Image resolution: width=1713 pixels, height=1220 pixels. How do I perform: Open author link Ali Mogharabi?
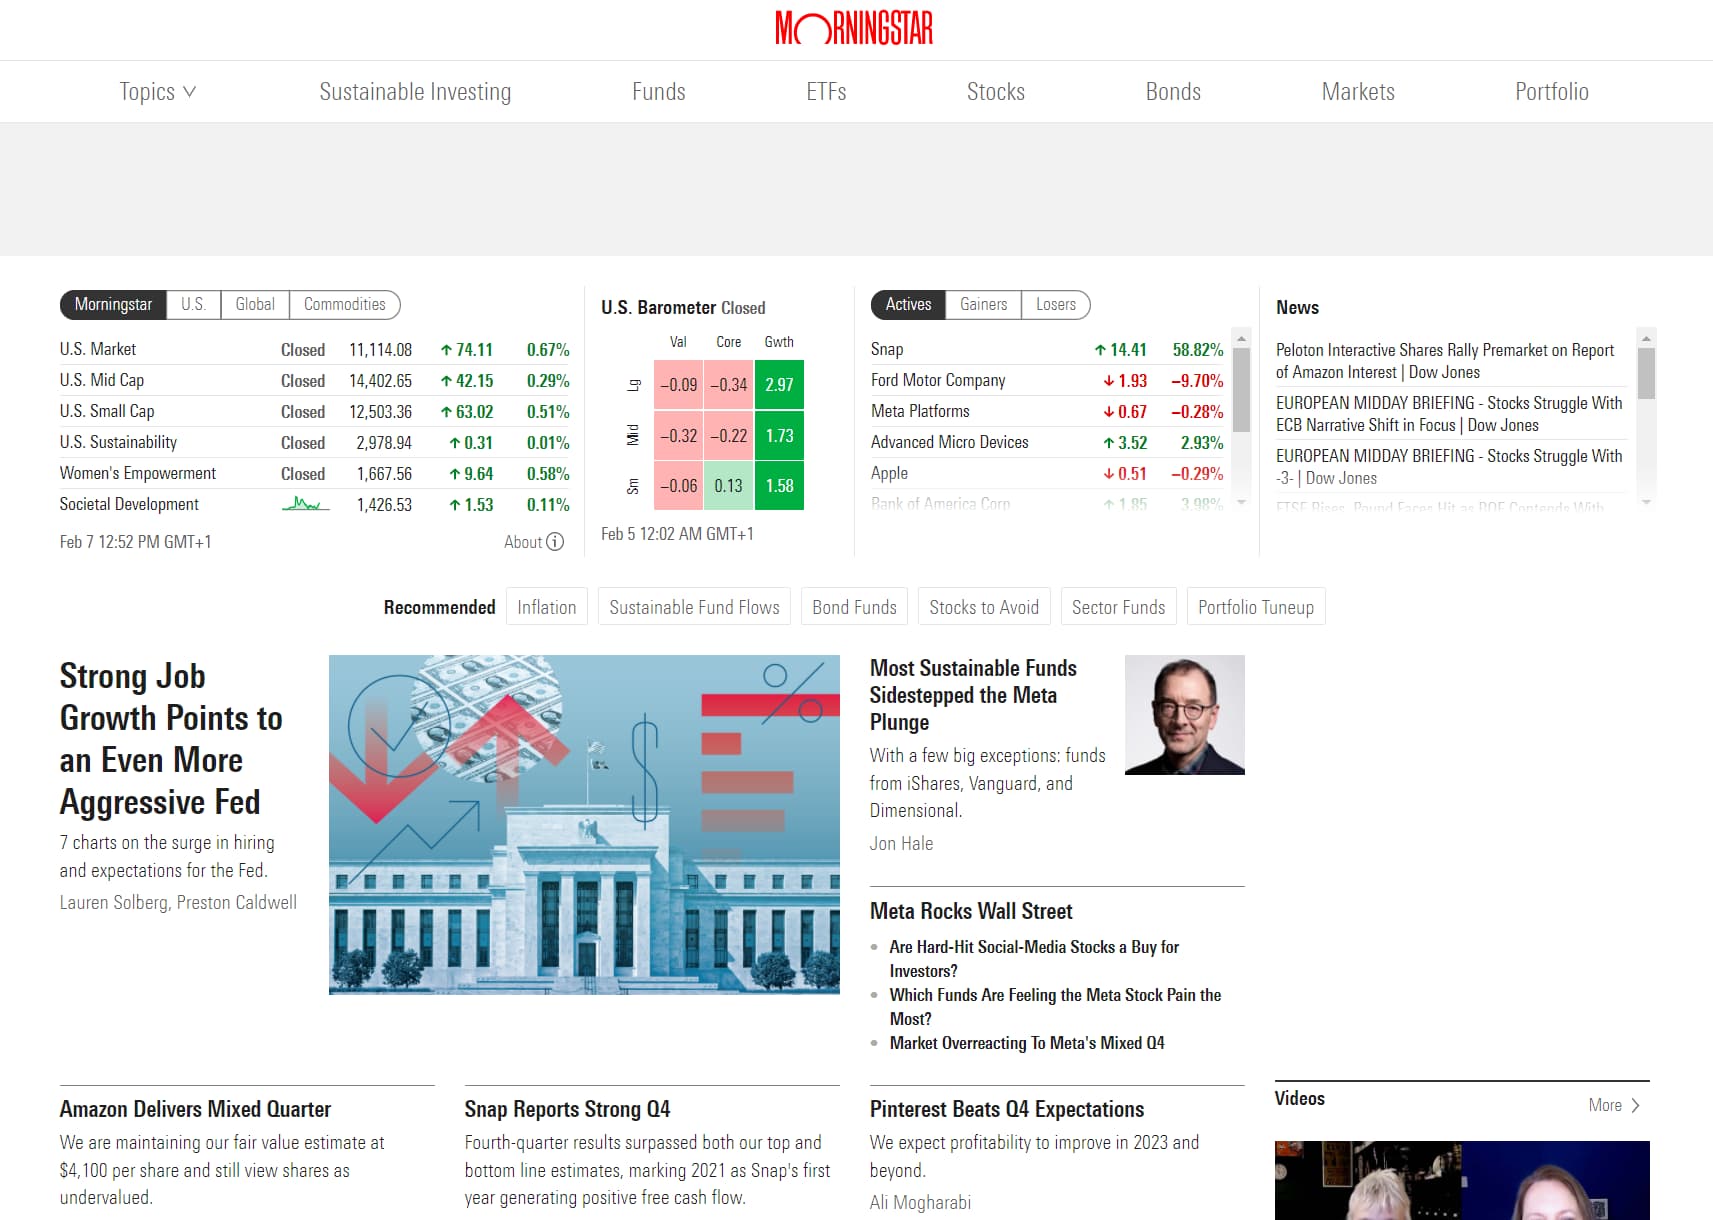pos(920,1202)
